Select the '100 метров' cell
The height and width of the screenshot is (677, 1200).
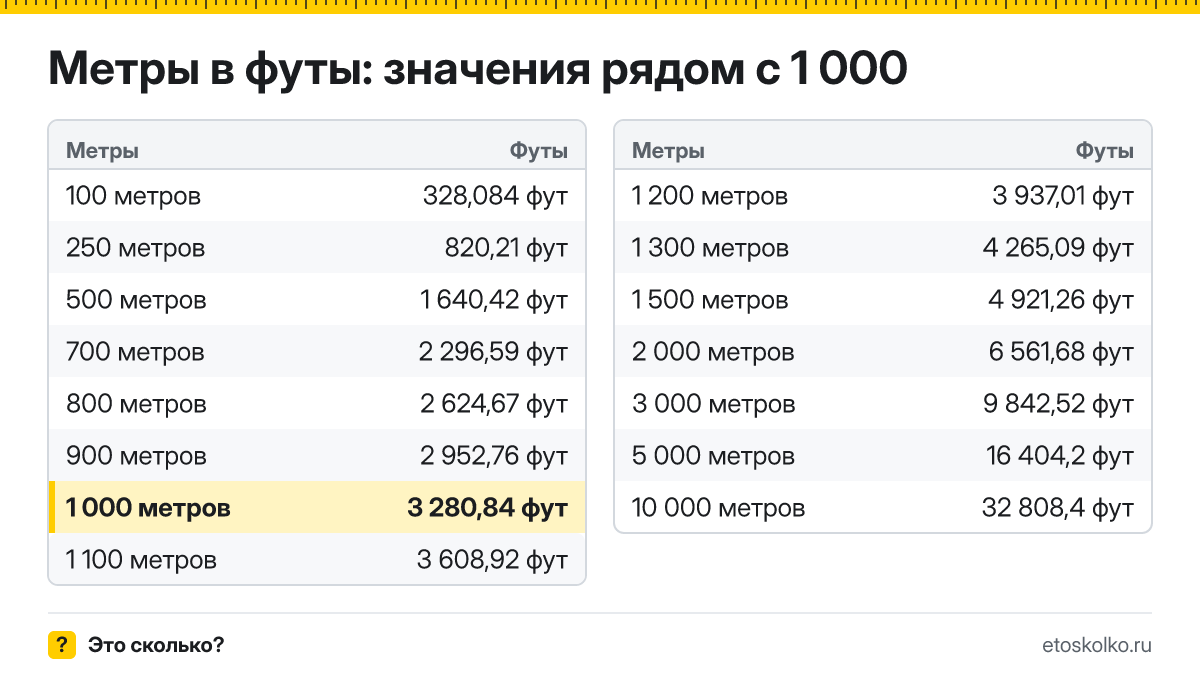pos(133,196)
